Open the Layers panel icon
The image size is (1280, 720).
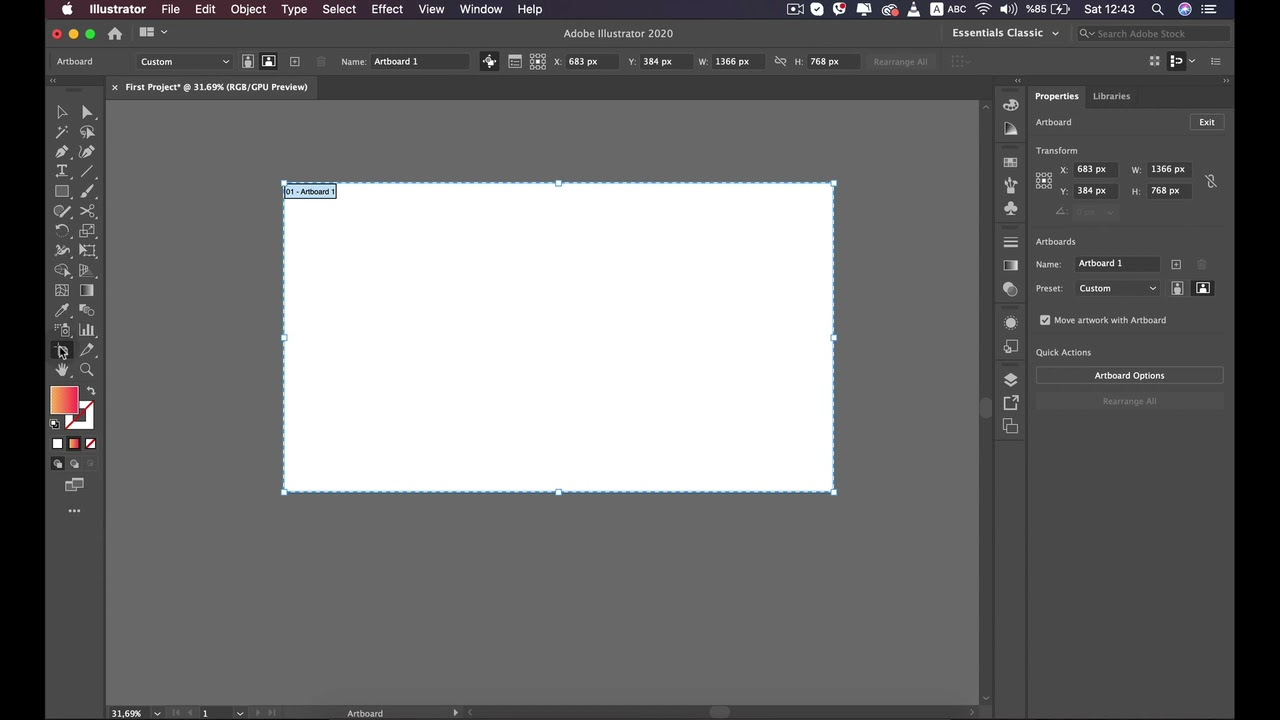click(x=1011, y=380)
